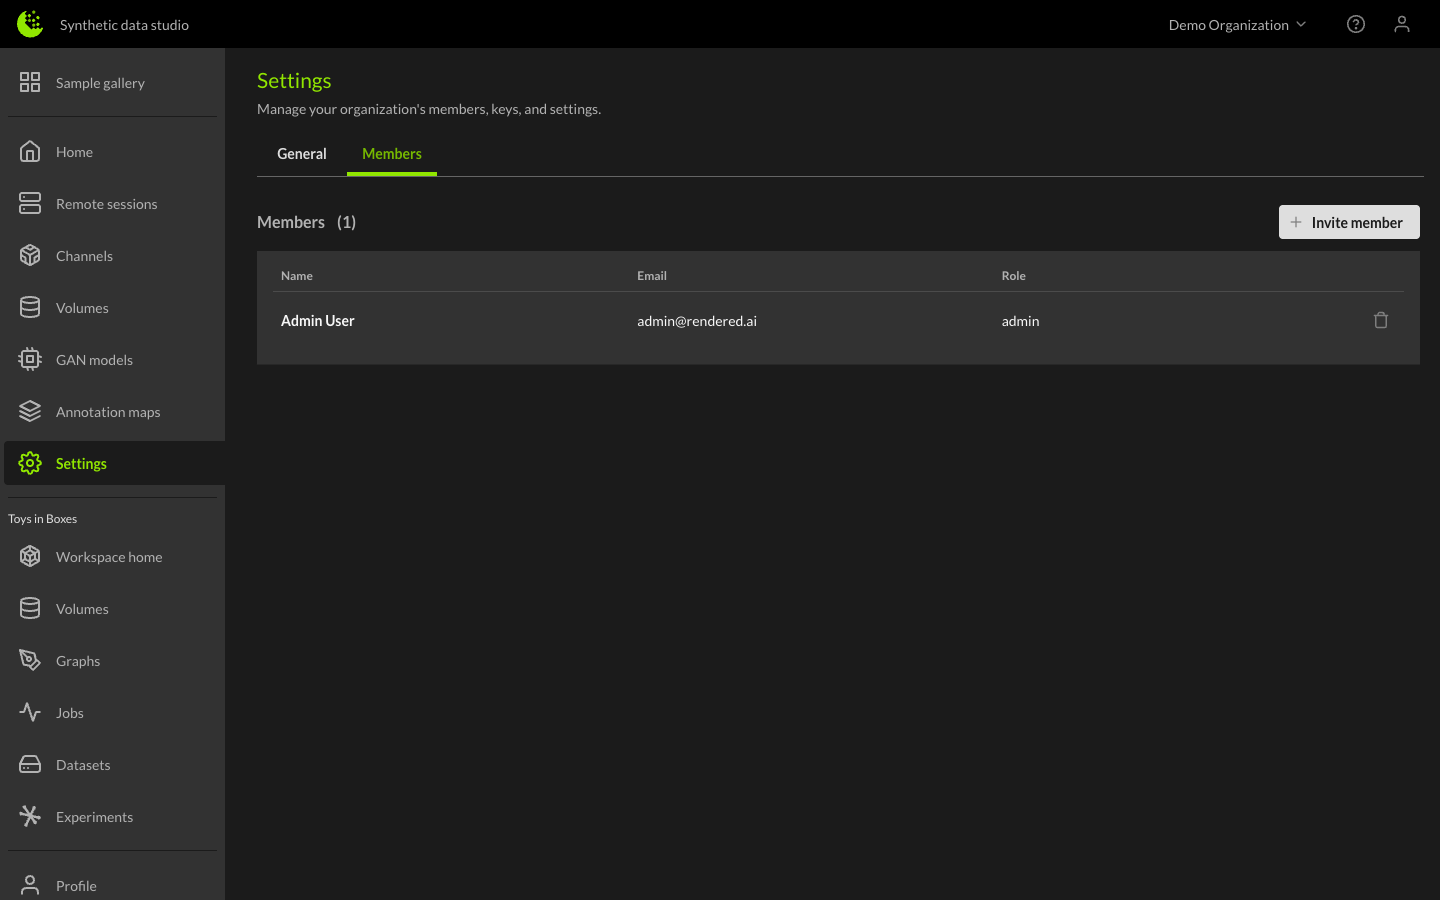Open Sample gallery in sidebar
Image resolution: width=1440 pixels, height=900 pixels.
coord(100,83)
